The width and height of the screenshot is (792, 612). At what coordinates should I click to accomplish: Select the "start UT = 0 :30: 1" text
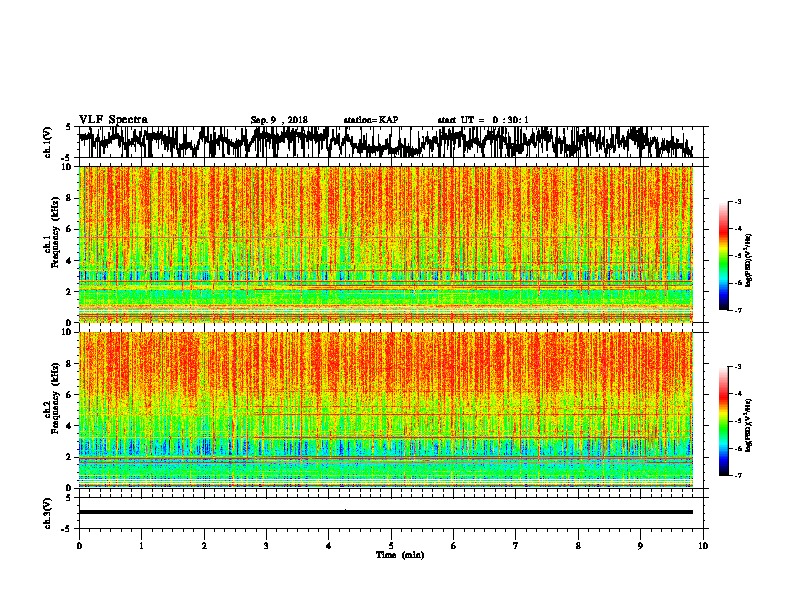483,120
